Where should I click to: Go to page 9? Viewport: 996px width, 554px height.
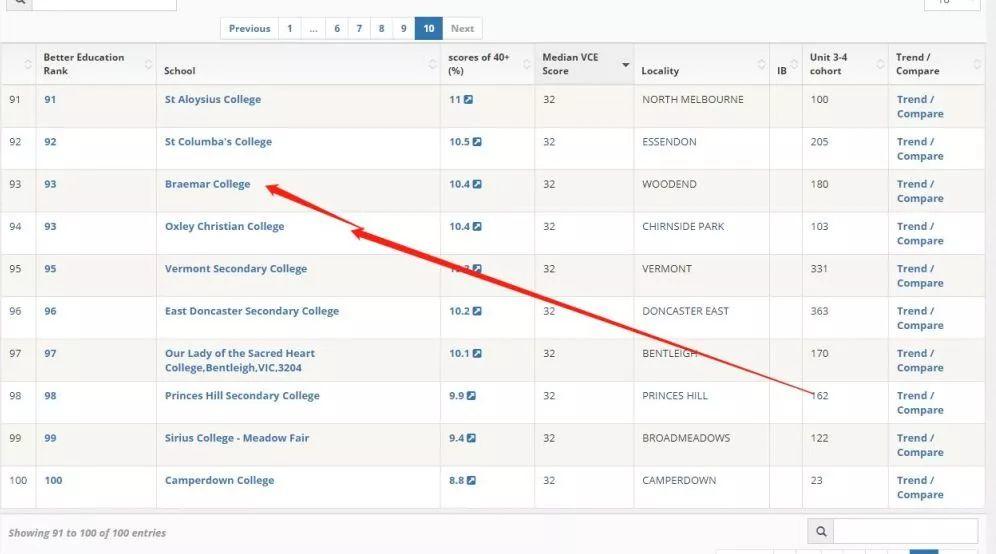[403, 29]
